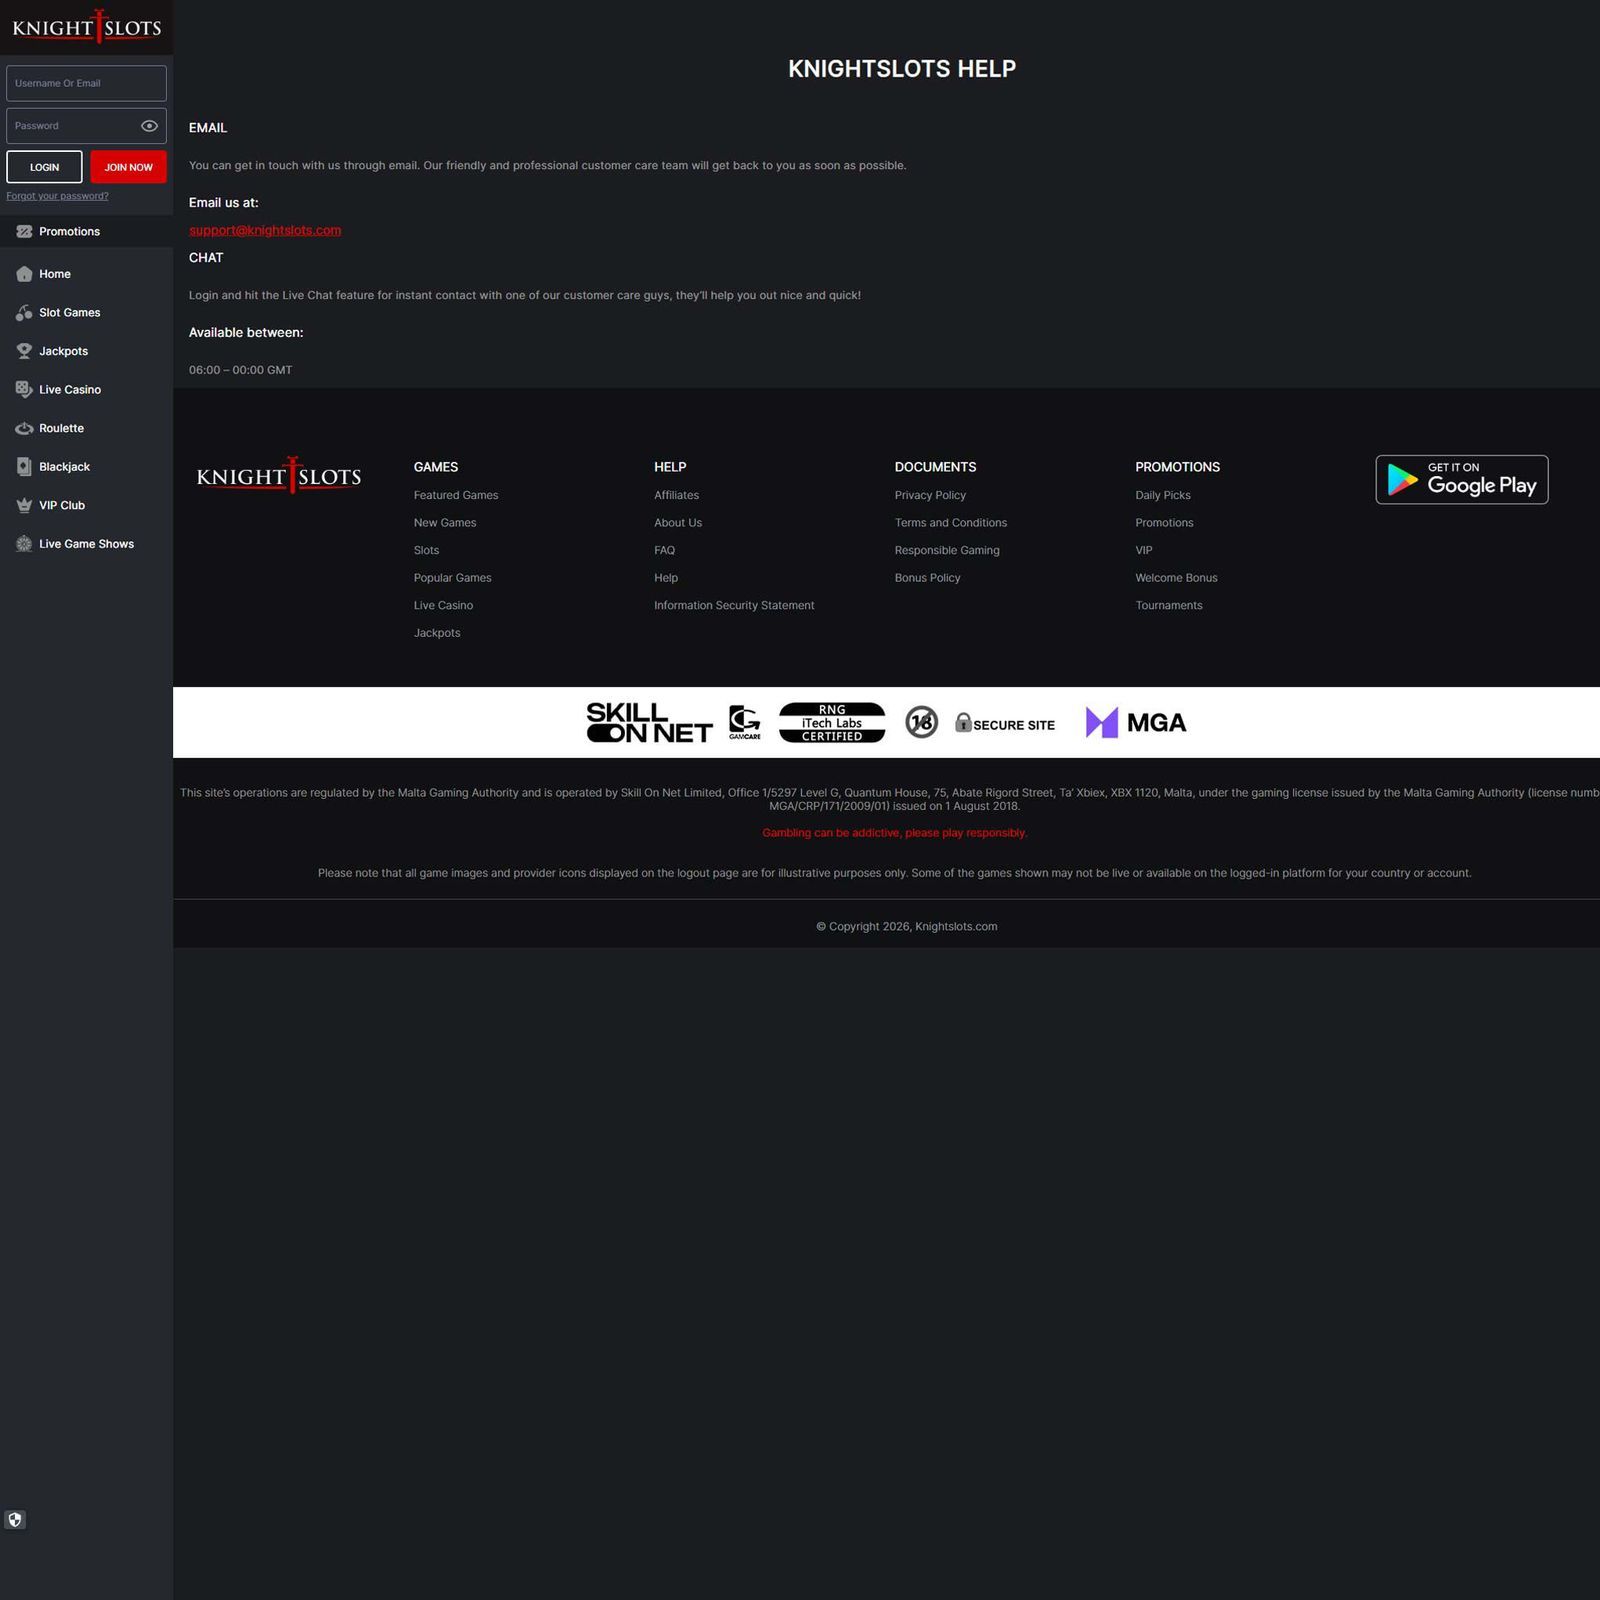1600x1600 pixels.
Task: Click the RNG iTech Labs Certified badge
Action: pyautogui.click(x=832, y=722)
